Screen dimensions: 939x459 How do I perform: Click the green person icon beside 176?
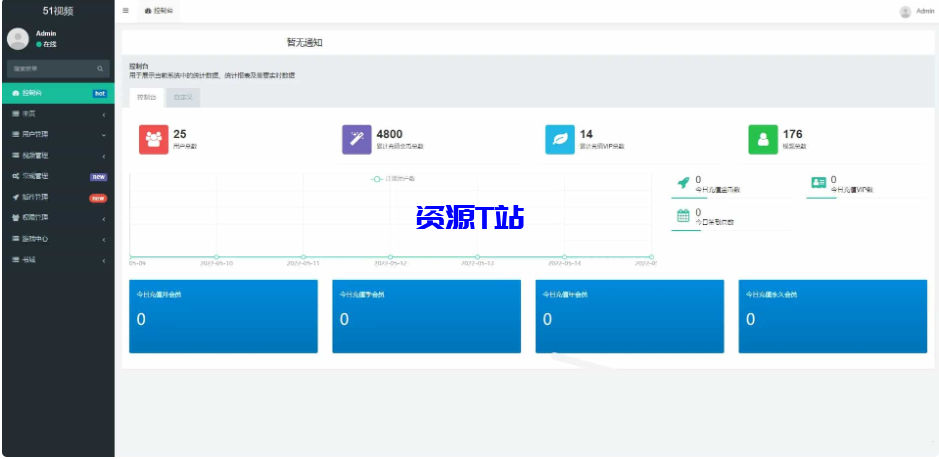click(763, 140)
